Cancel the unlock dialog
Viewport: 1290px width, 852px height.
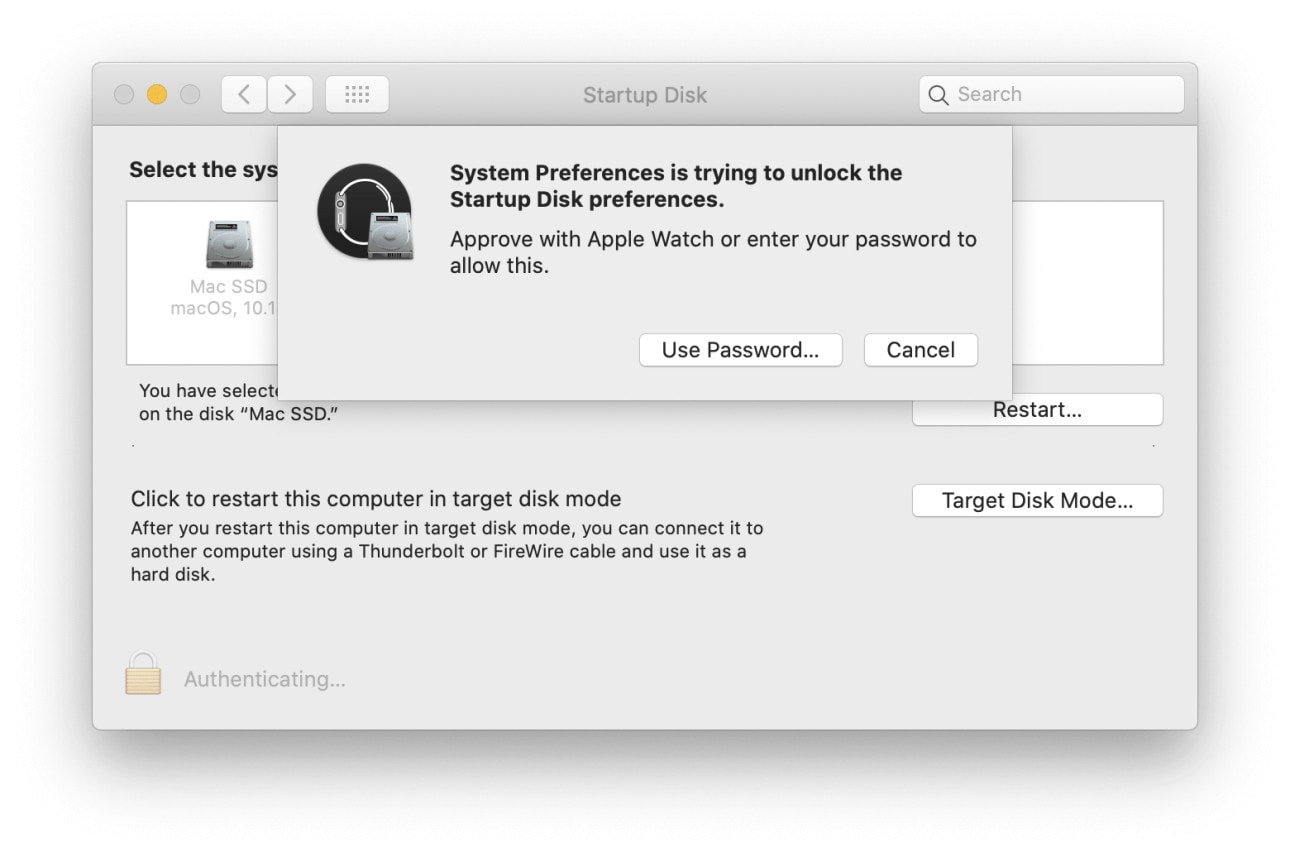[x=920, y=350]
